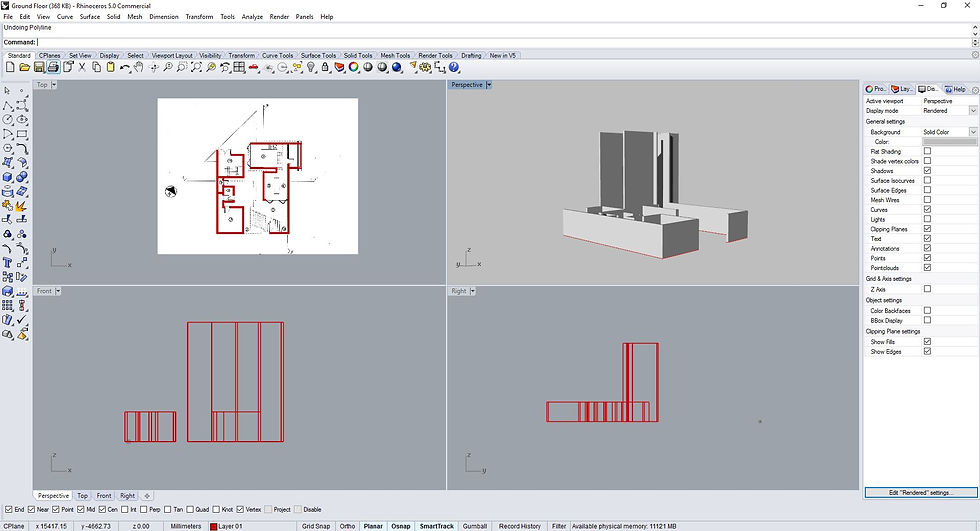Switch to the Curve Tools toolbar tab
Image resolution: width=980 pixels, height=531 pixels.
coord(277,56)
